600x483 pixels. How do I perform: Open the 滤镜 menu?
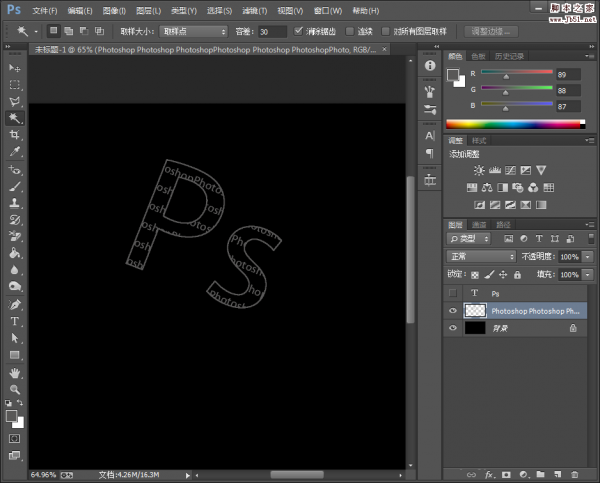pyautogui.click(x=255, y=10)
